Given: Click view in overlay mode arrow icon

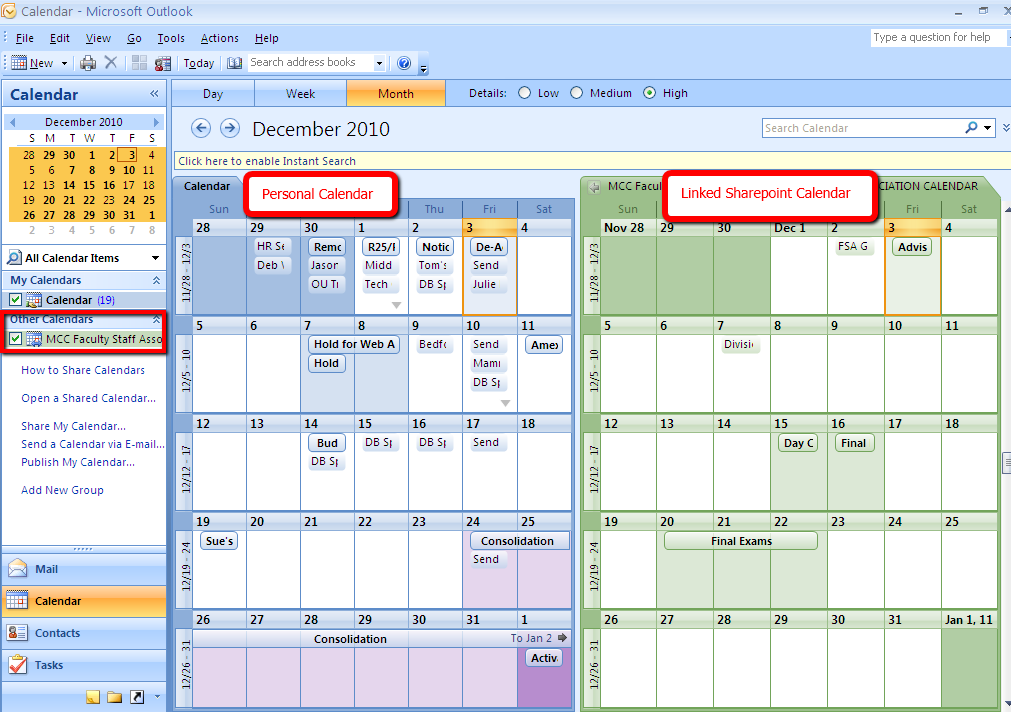Looking at the screenshot, I should click(594, 187).
